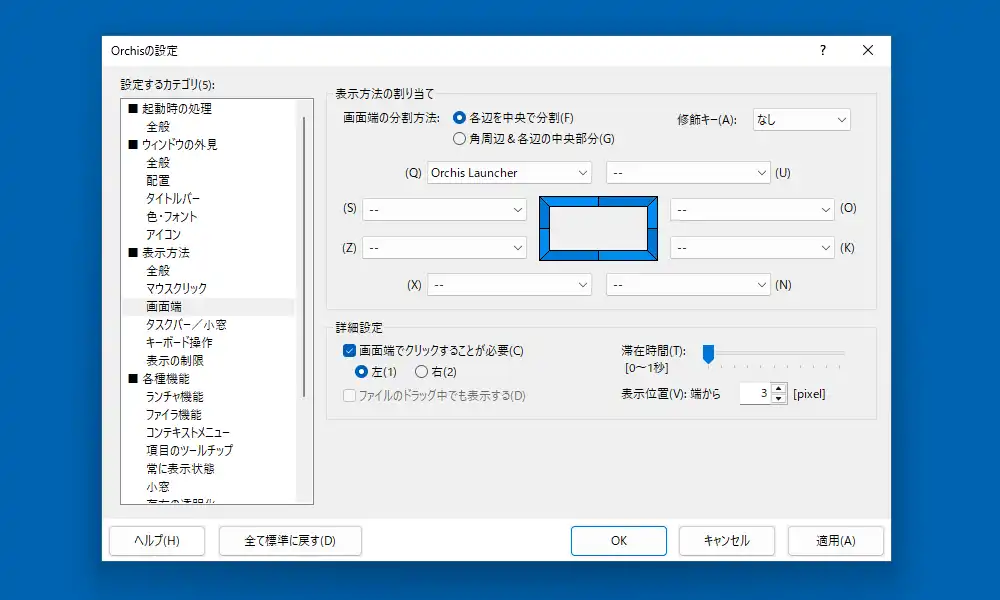Click 全て標準に戻す(D) button

pos(290,541)
